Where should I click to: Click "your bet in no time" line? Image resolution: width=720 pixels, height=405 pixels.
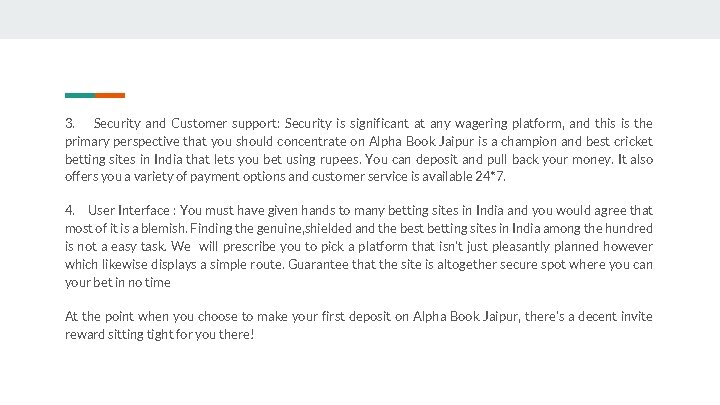(118, 283)
